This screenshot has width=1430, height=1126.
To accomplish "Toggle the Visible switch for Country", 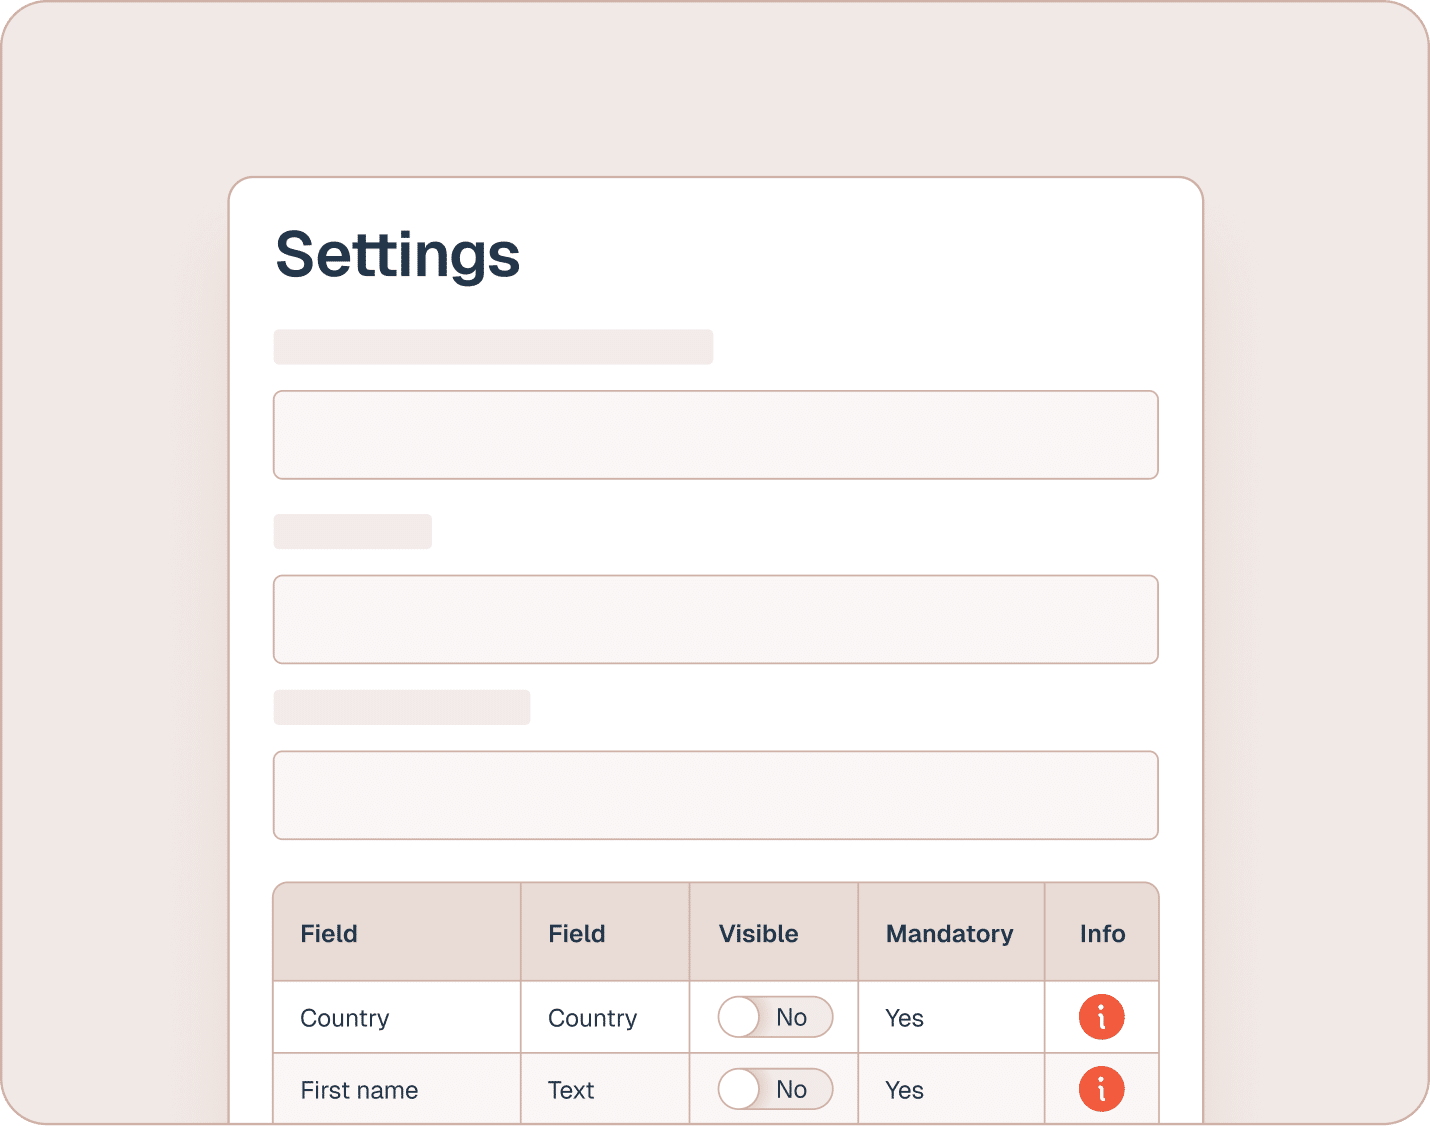I will point(775,1017).
